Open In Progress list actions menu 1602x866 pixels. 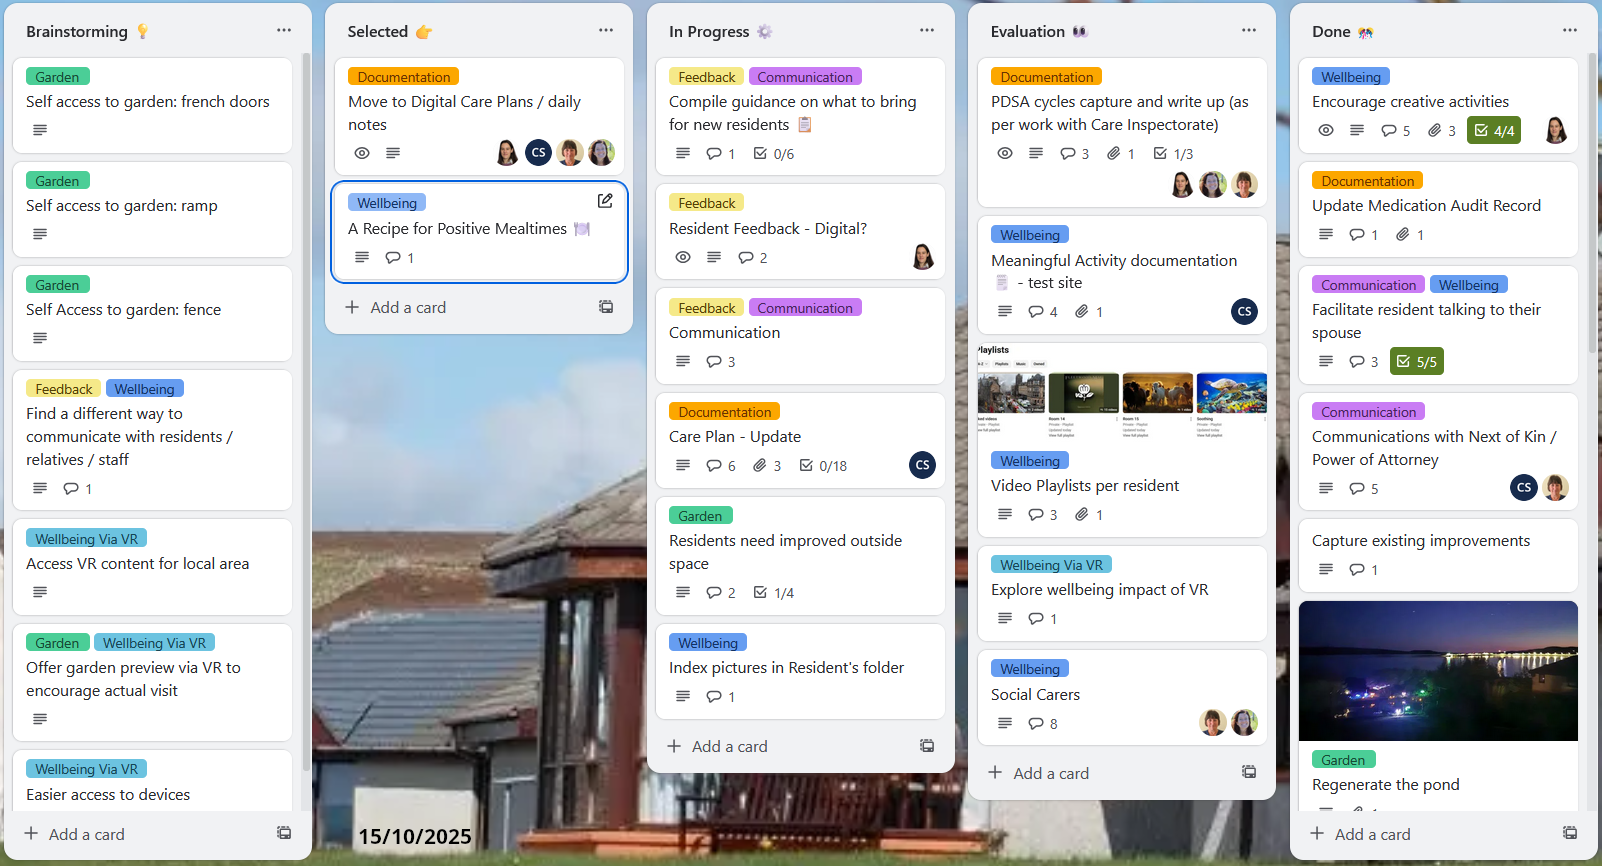click(927, 31)
